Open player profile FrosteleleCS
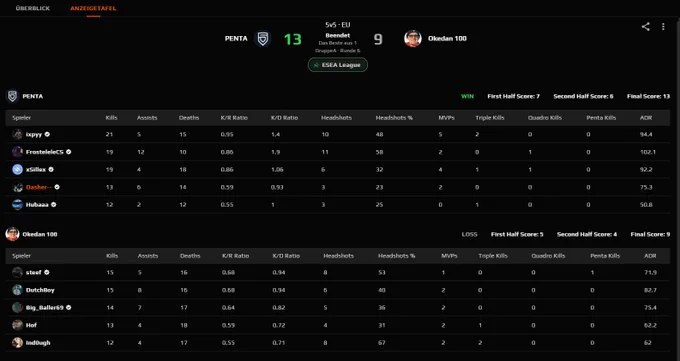680x361 pixels. [45, 152]
